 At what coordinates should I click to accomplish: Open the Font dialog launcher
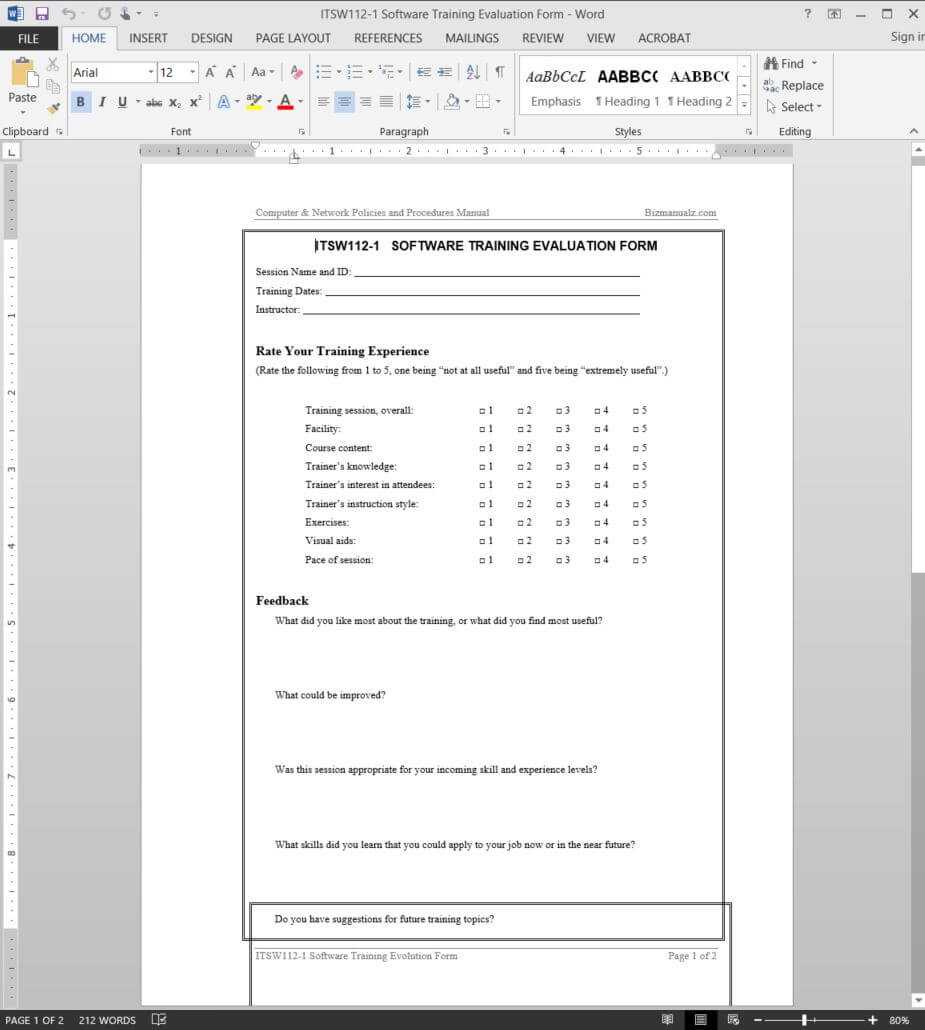click(302, 132)
